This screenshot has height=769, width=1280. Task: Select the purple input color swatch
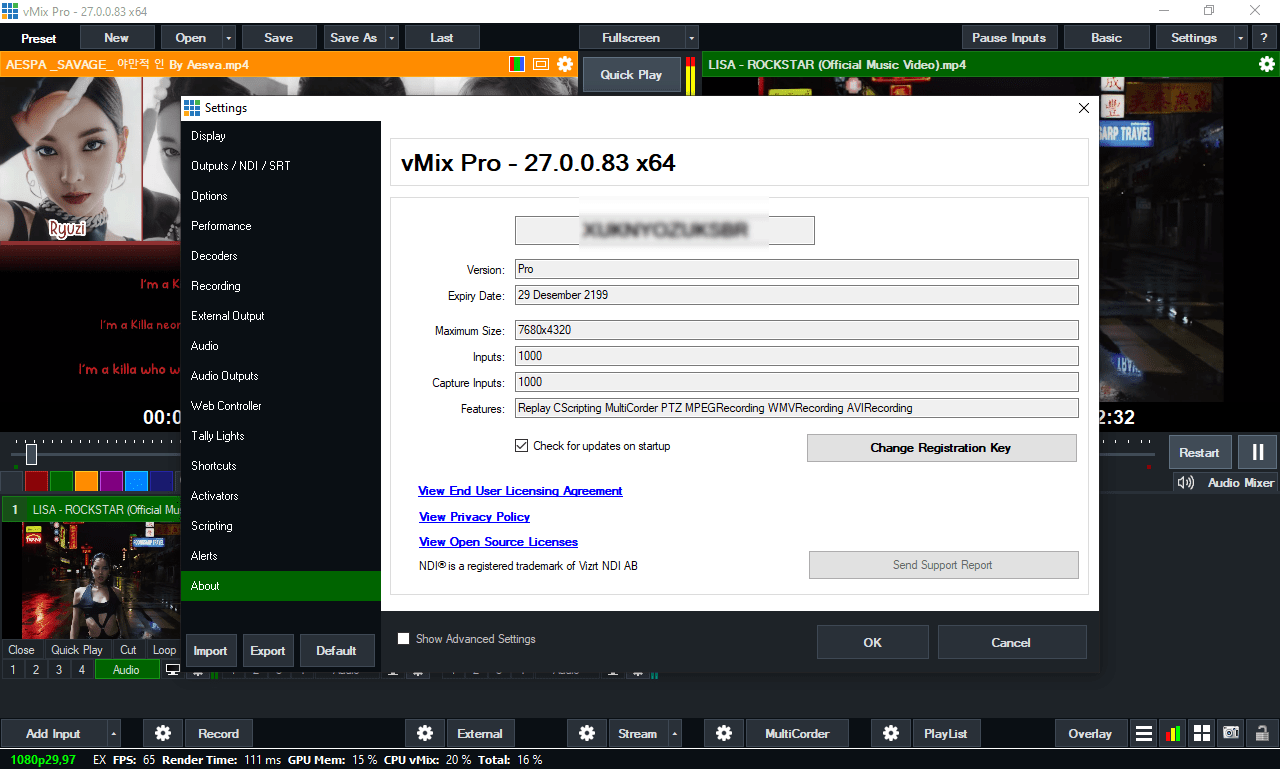pyautogui.click(x=111, y=481)
